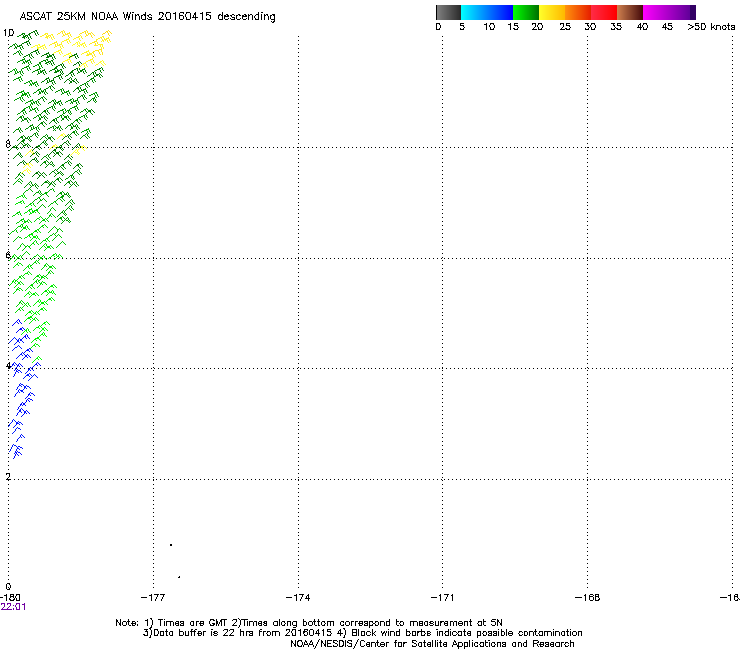Viewport: 740px width, 650px height.
Task: Pick the brown 35-40 knots color scale segment
Action: [x=630, y=12]
